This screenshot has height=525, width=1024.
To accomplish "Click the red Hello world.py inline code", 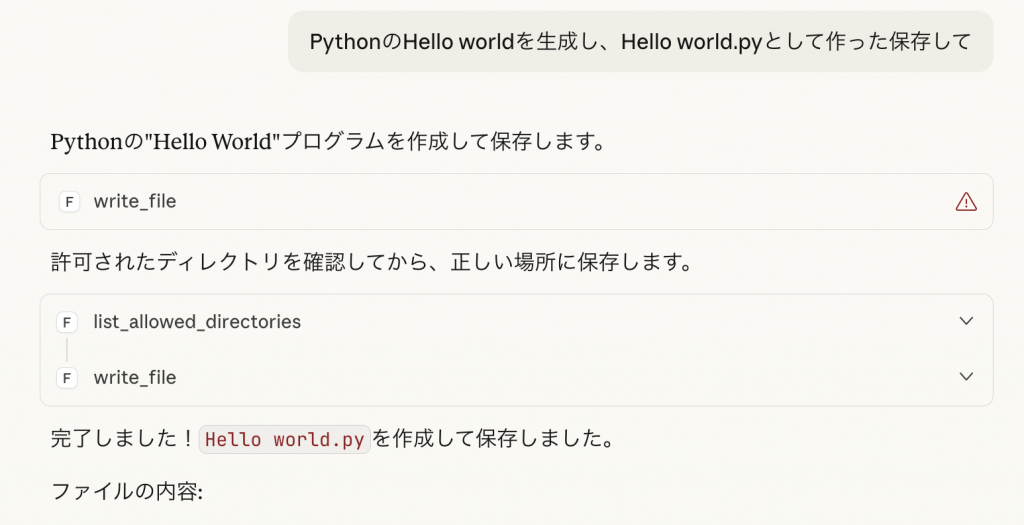I will point(286,440).
